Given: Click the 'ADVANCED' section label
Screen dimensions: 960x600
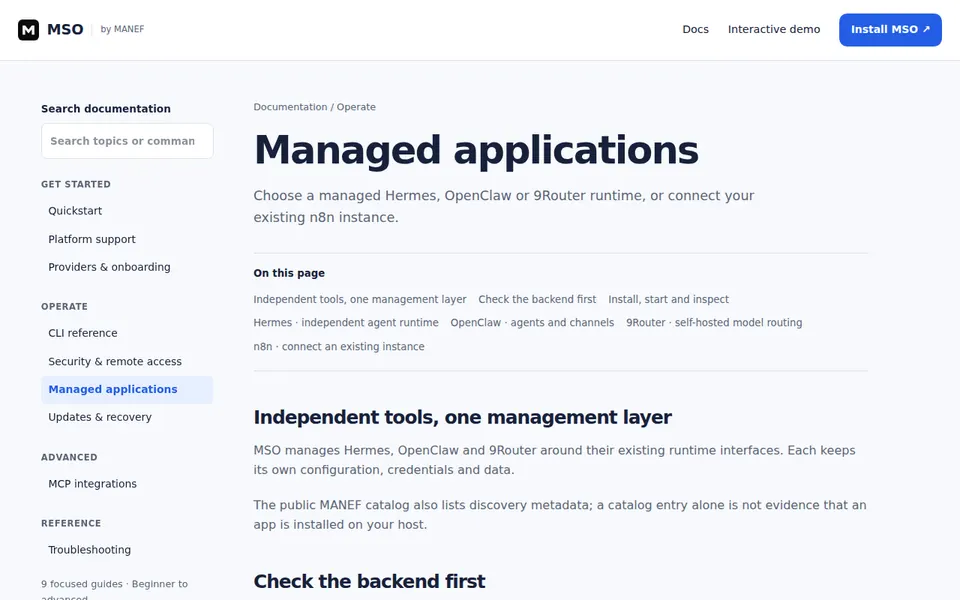Looking at the screenshot, I should 69,457.
